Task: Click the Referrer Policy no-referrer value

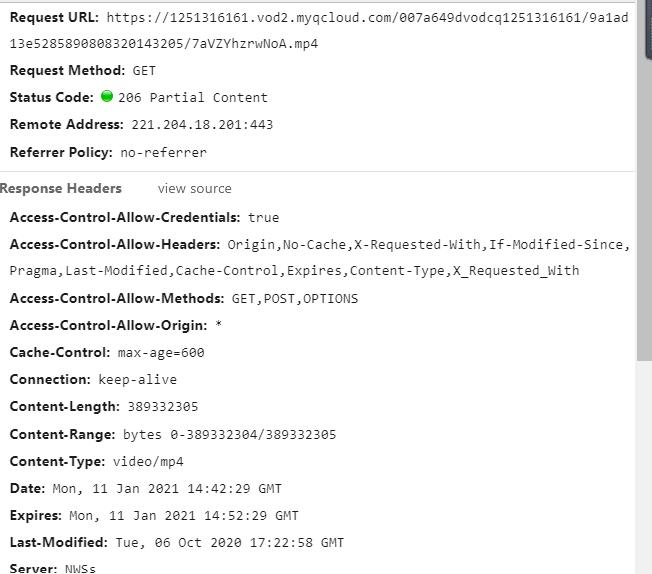Action: coord(163,152)
